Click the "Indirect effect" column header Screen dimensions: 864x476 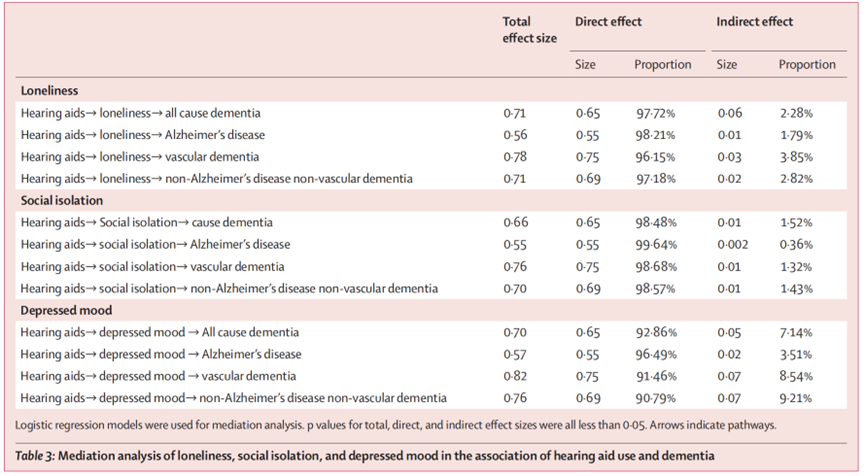click(757, 21)
